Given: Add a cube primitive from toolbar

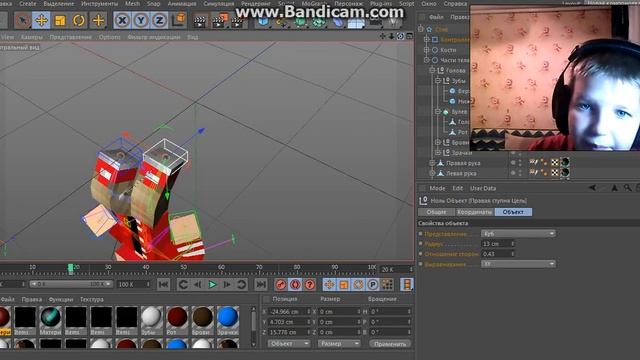Looking at the screenshot, I should pos(263,22).
